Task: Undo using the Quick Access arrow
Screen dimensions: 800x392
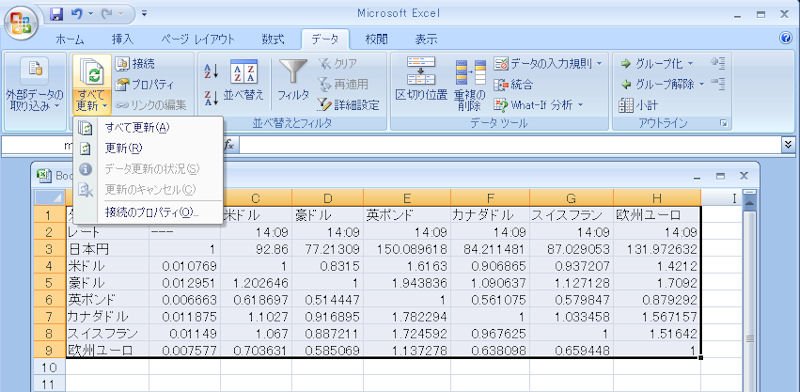Action: (78, 14)
